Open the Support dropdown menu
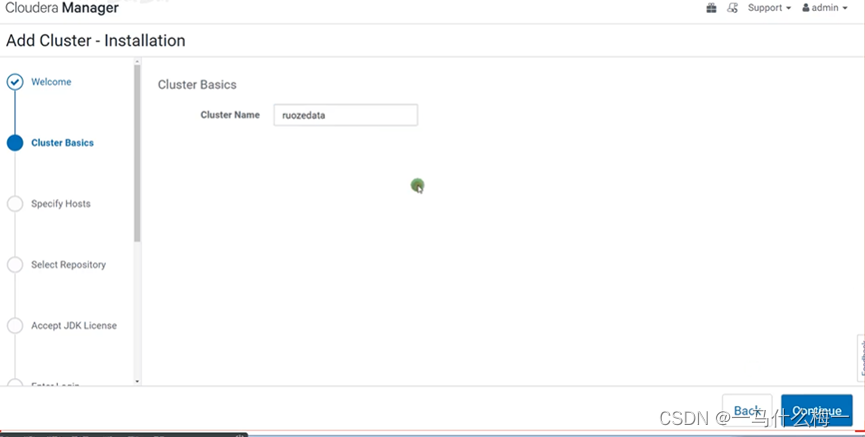The height and width of the screenshot is (437, 865). pyautogui.click(x=769, y=8)
